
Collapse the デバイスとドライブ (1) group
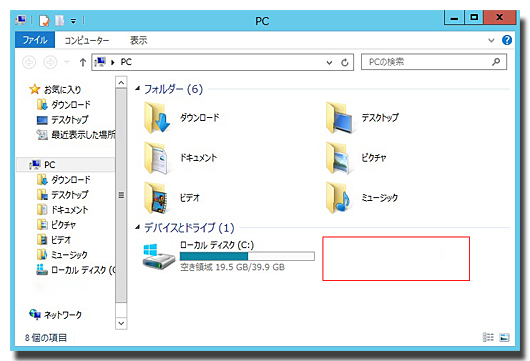click(138, 227)
